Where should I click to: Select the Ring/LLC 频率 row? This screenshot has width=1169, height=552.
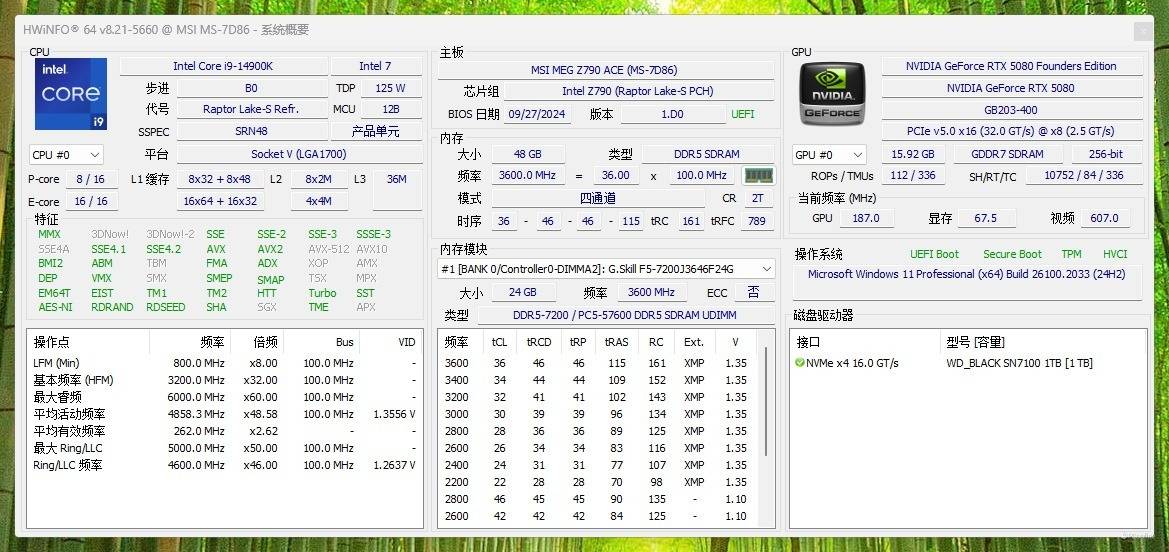tap(224, 465)
